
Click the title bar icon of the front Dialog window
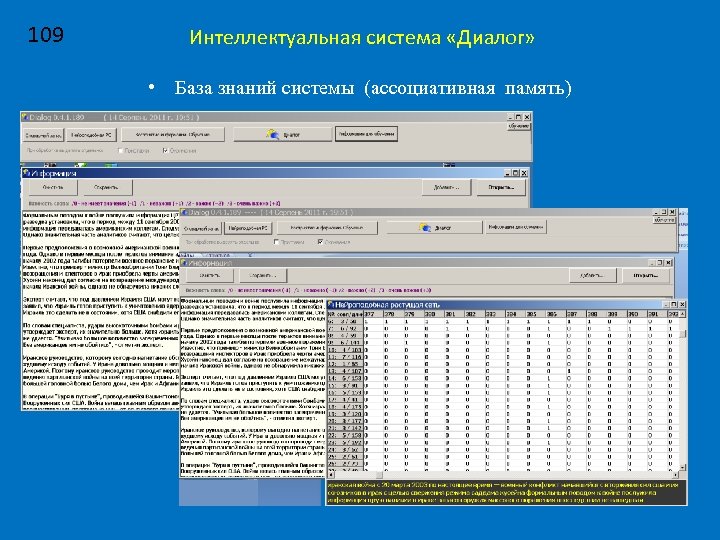tap(184, 212)
